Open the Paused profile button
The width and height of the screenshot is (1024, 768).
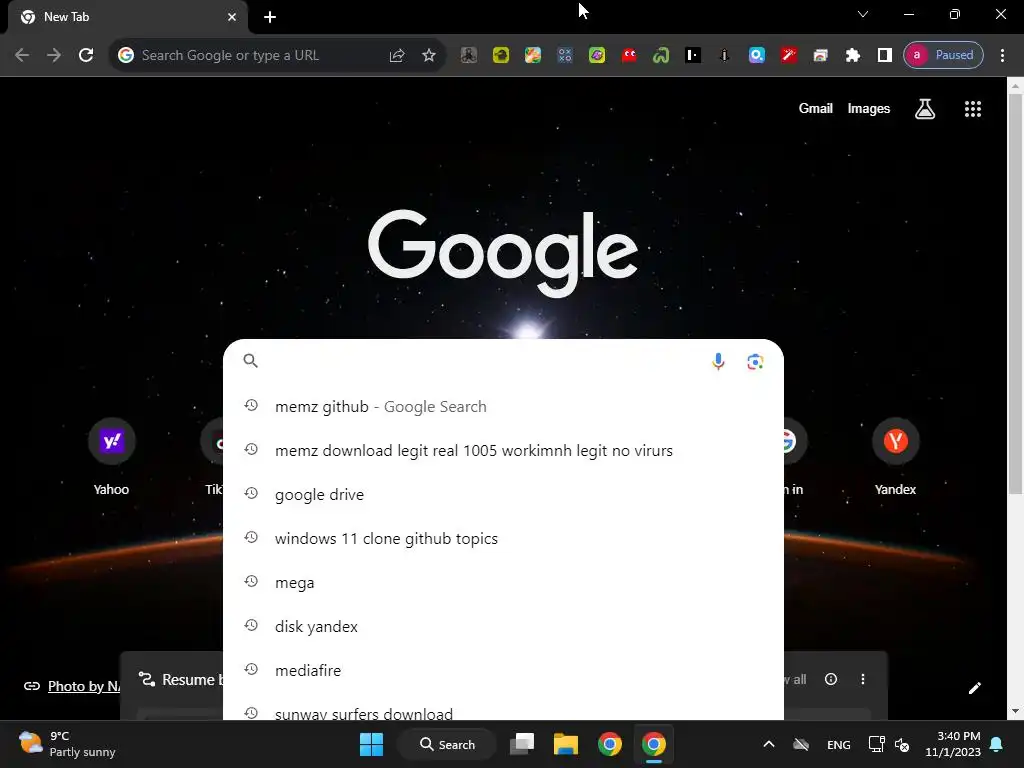[943, 55]
